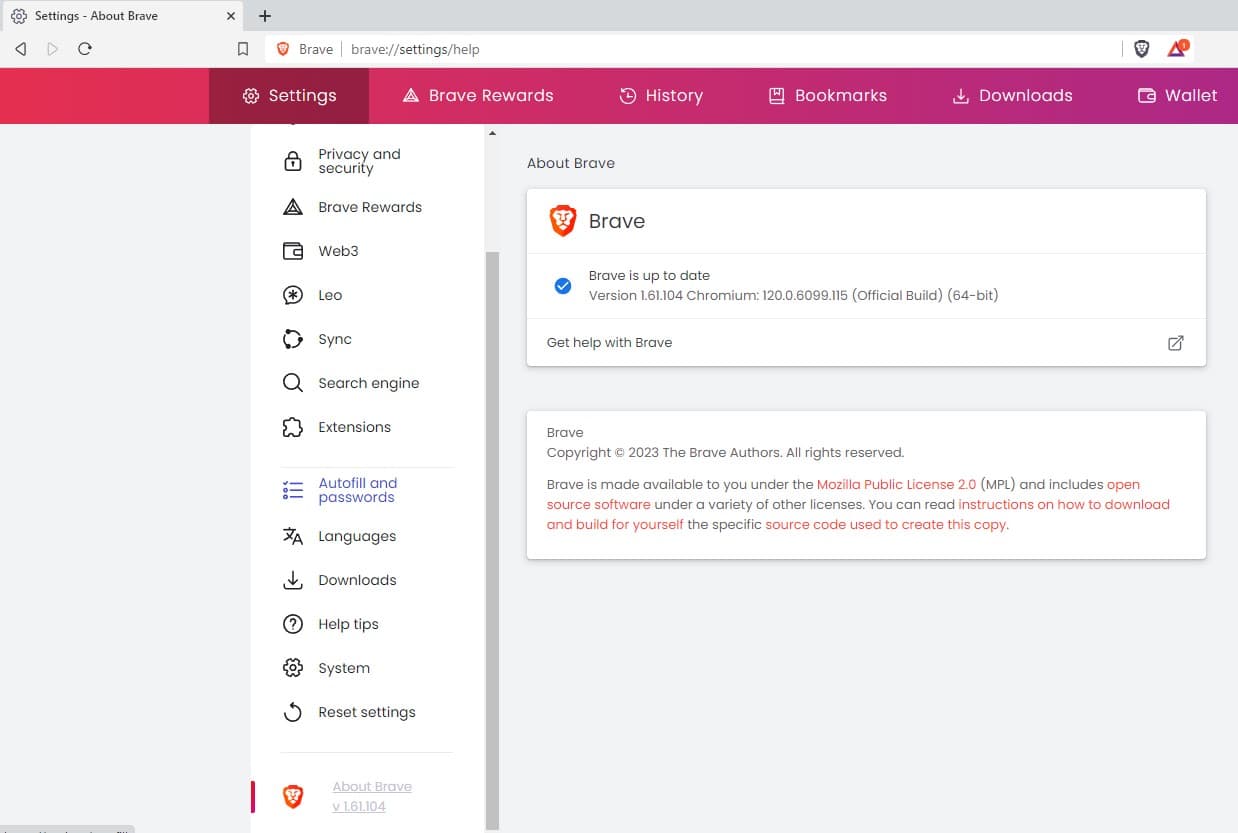Click the sidebar scrollbar up arrow

(x=491, y=133)
